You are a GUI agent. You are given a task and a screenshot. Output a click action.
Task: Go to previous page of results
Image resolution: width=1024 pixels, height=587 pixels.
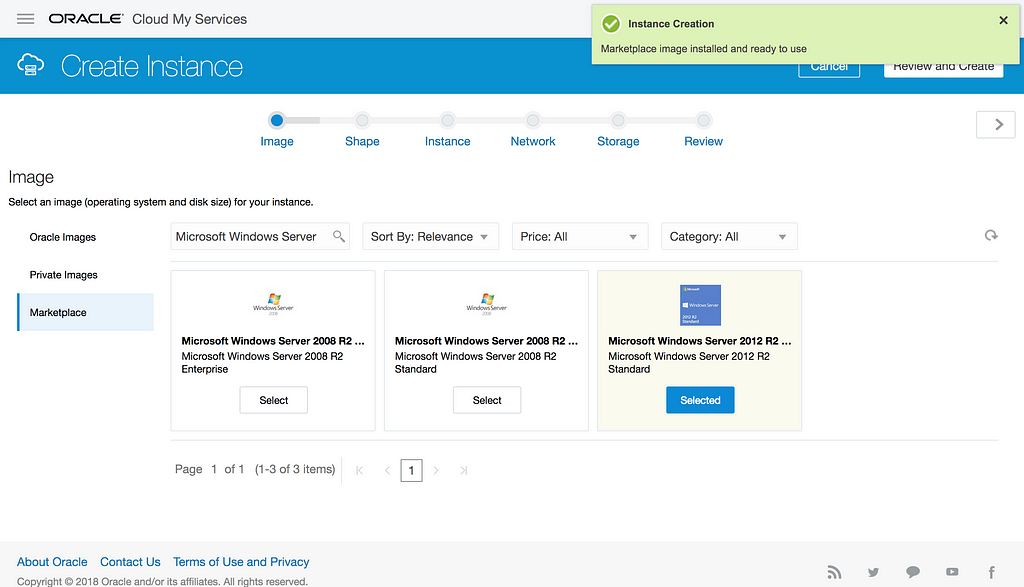pyautogui.click(x=387, y=470)
